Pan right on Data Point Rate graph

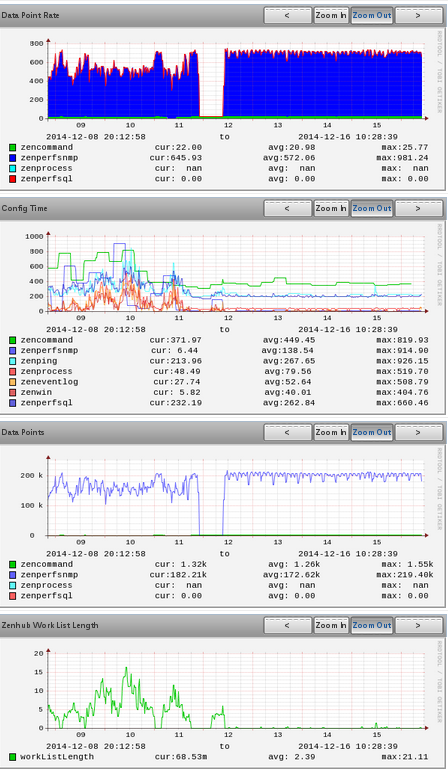click(x=418, y=15)
